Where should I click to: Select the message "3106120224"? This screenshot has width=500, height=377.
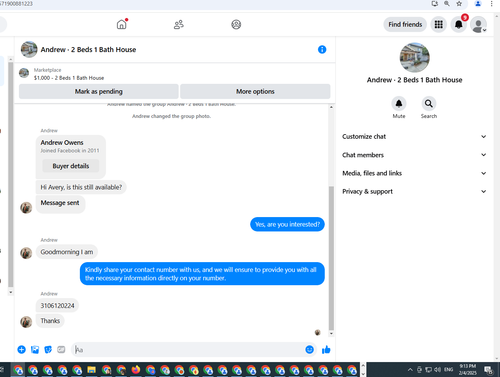point(57,306)
